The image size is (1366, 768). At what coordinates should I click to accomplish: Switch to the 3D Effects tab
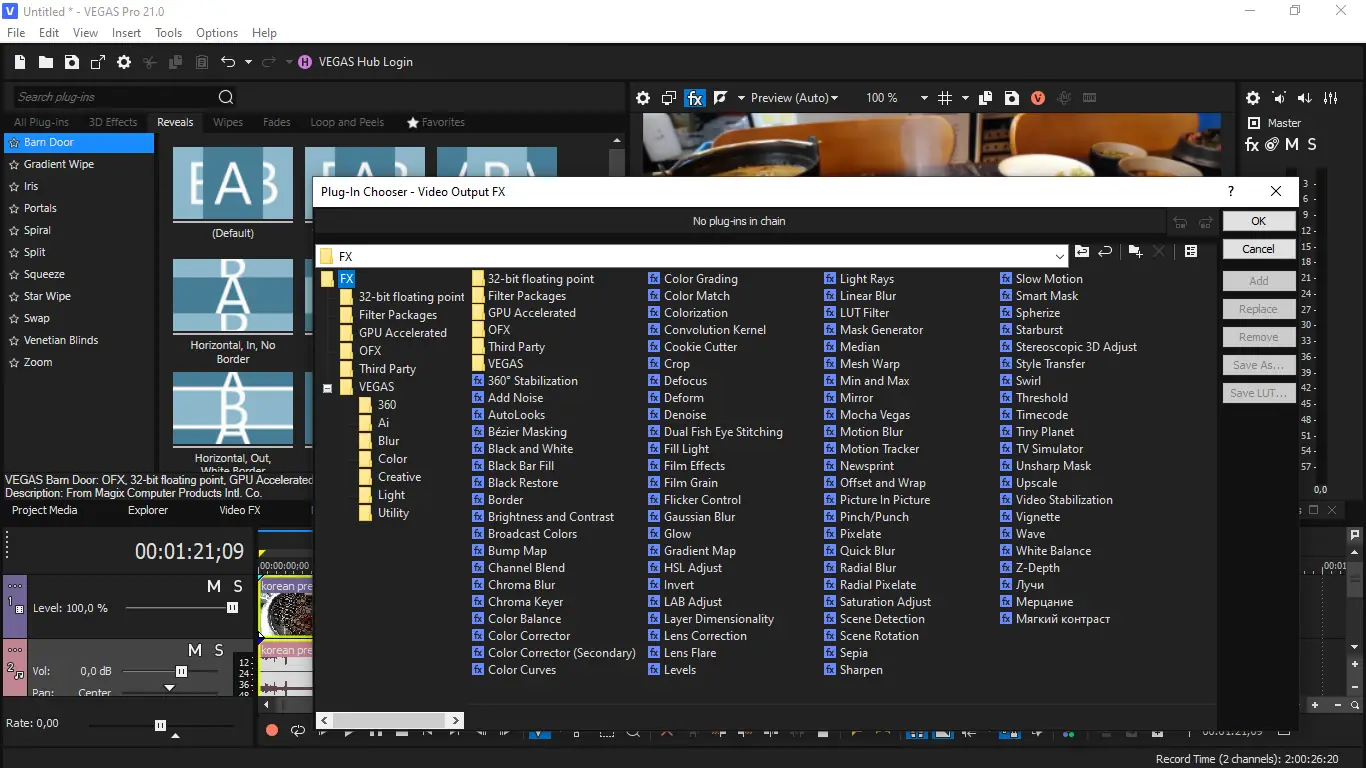point(113,122)
